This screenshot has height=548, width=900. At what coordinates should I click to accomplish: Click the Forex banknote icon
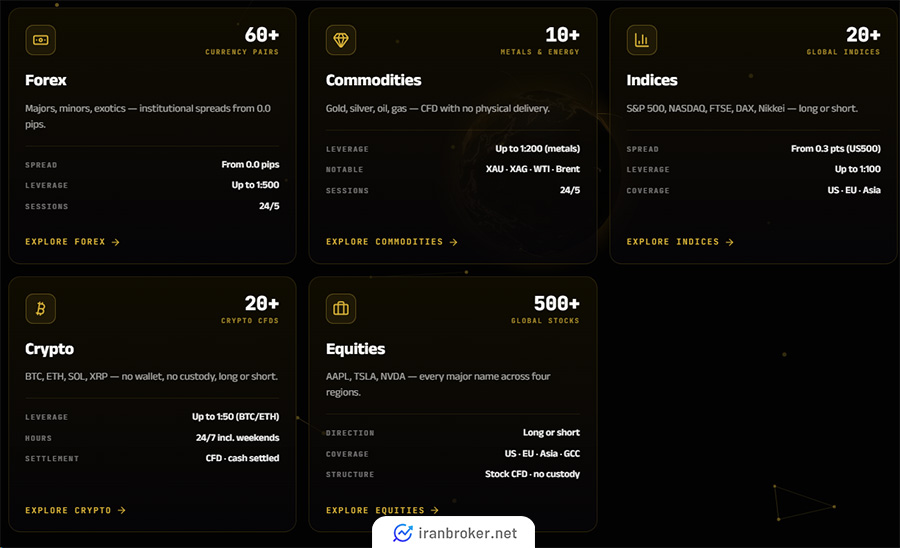40,40
